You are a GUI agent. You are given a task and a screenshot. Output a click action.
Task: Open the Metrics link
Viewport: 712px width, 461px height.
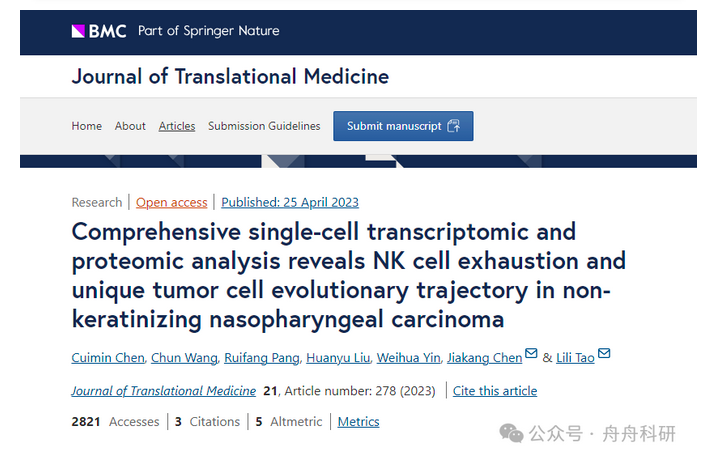tap(358, 421)
